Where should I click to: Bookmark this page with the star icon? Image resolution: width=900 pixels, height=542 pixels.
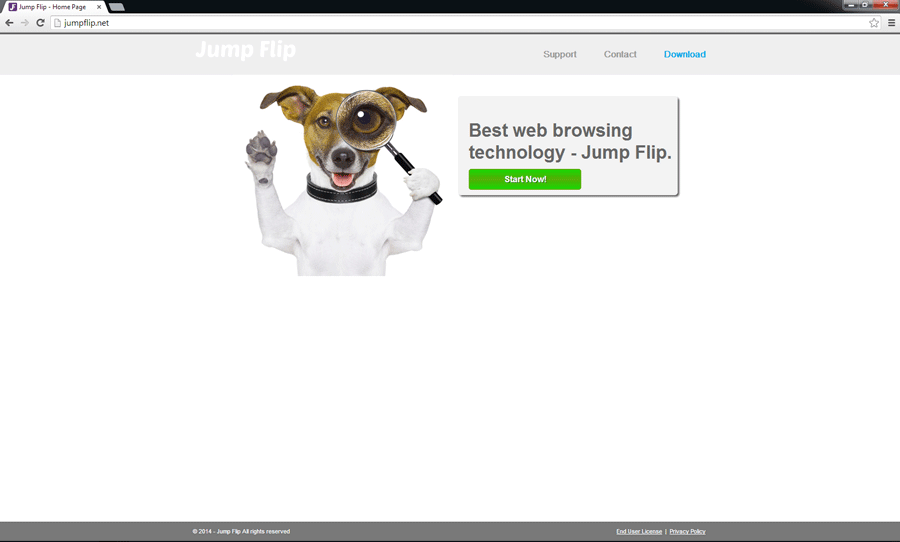pos(873,23)
